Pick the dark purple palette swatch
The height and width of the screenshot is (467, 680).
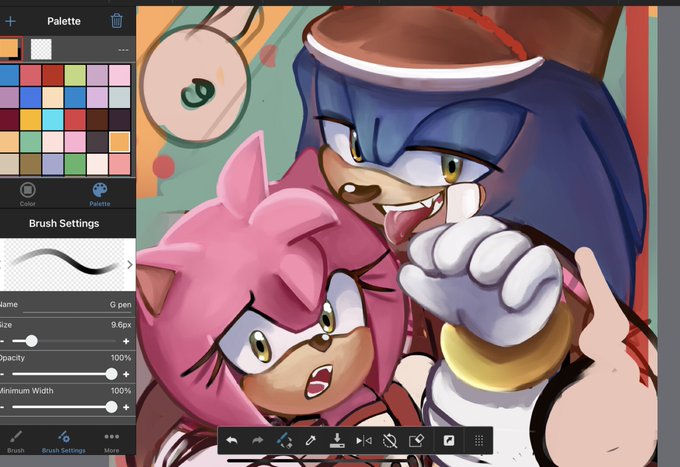[x=119, y=120]
